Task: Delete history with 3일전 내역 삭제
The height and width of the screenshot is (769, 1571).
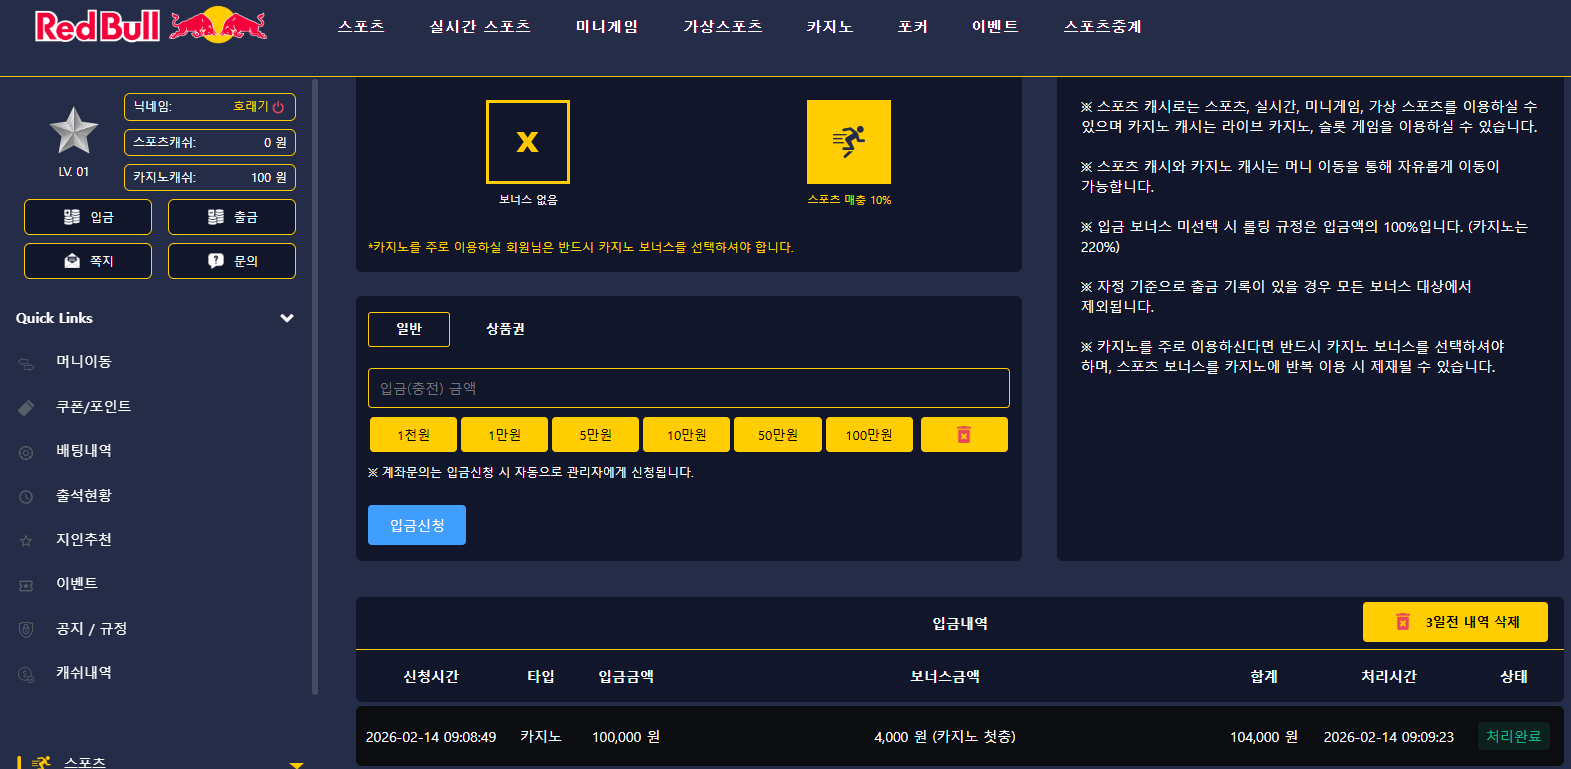Action: click(1455, 622)
